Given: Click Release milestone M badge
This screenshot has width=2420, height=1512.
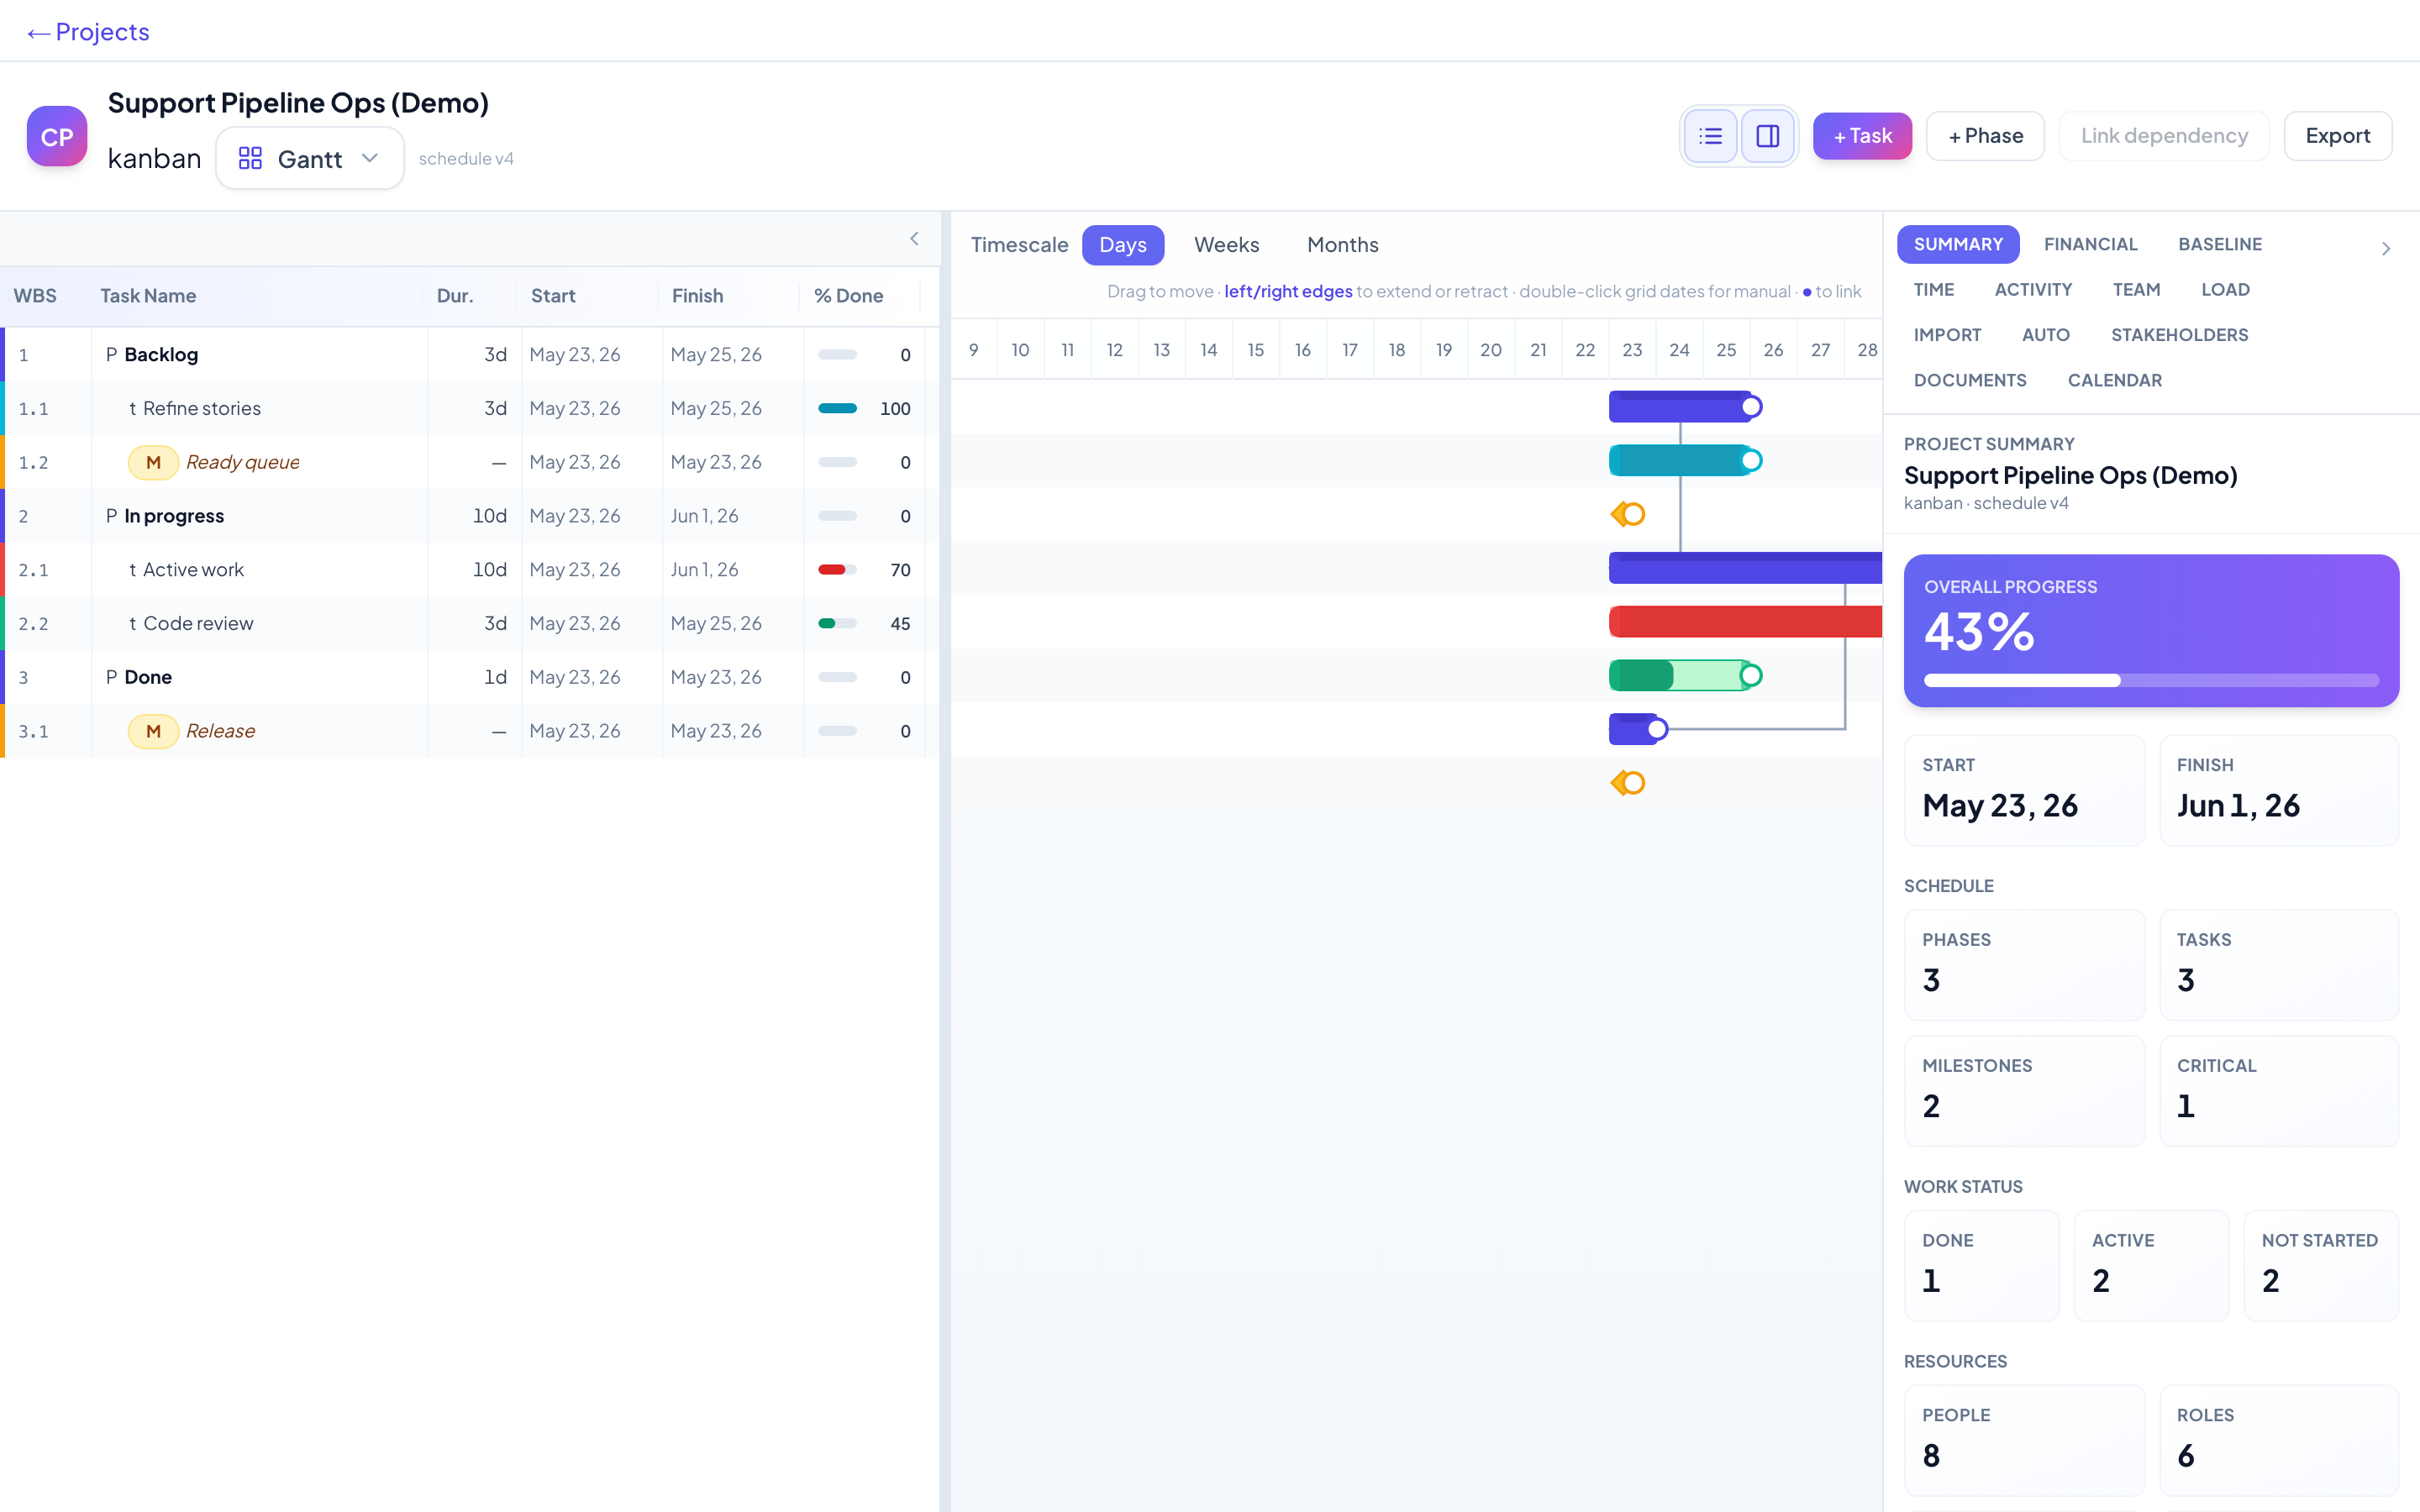Looking at the screenshot, I should pyautogui.click(x=153, y=731).
